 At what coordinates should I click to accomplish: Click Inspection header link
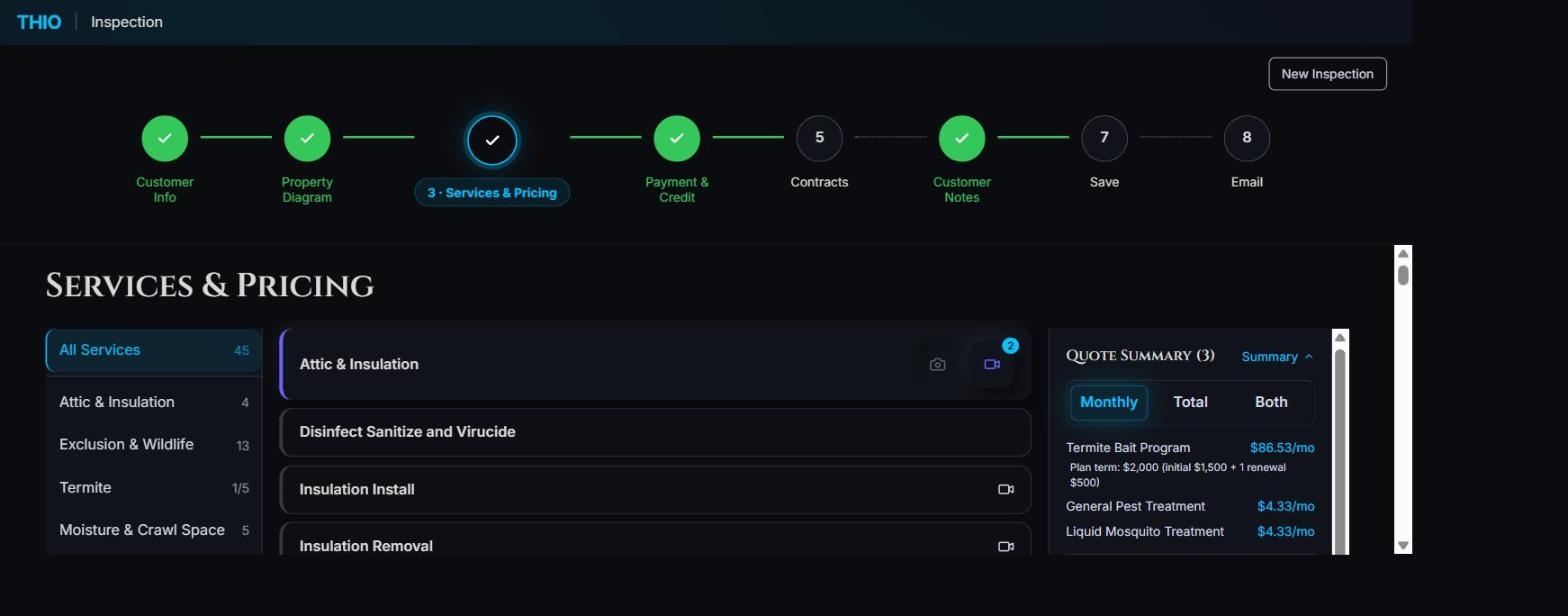(127, 22)
